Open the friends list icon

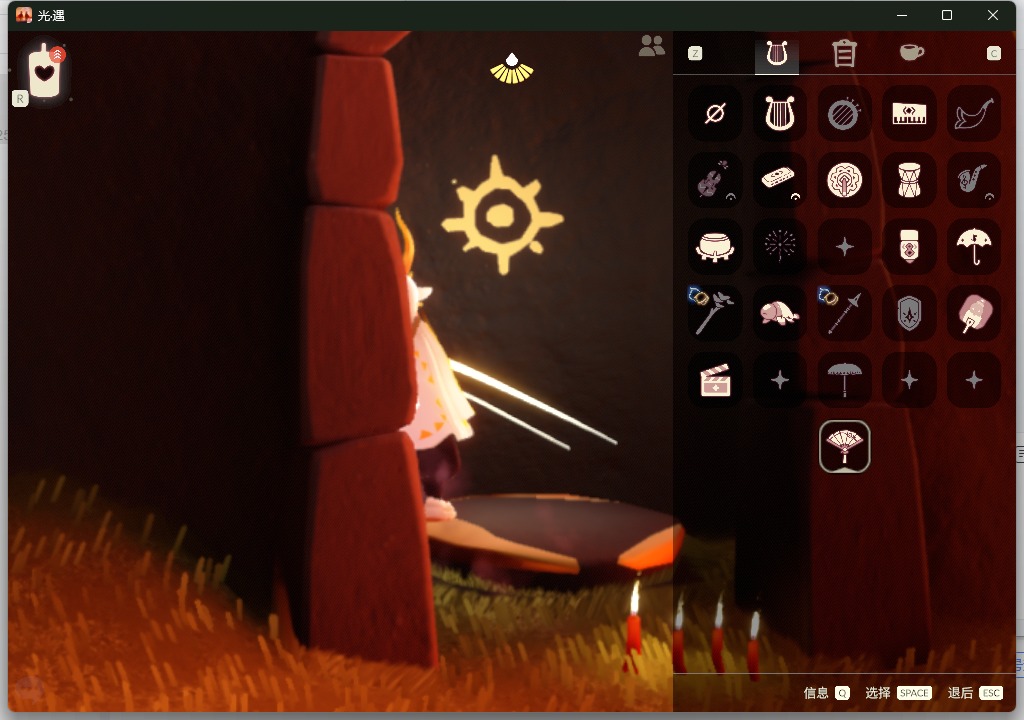(652, 46)
